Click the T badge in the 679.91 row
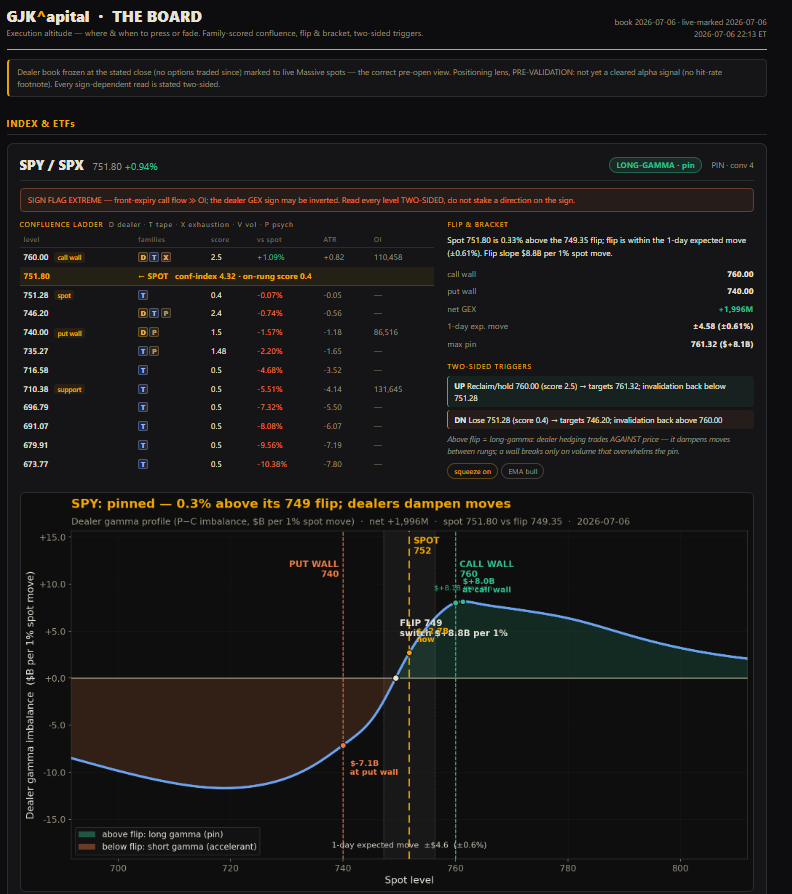Screen dimensions: 792x894 tap(143, 445)
